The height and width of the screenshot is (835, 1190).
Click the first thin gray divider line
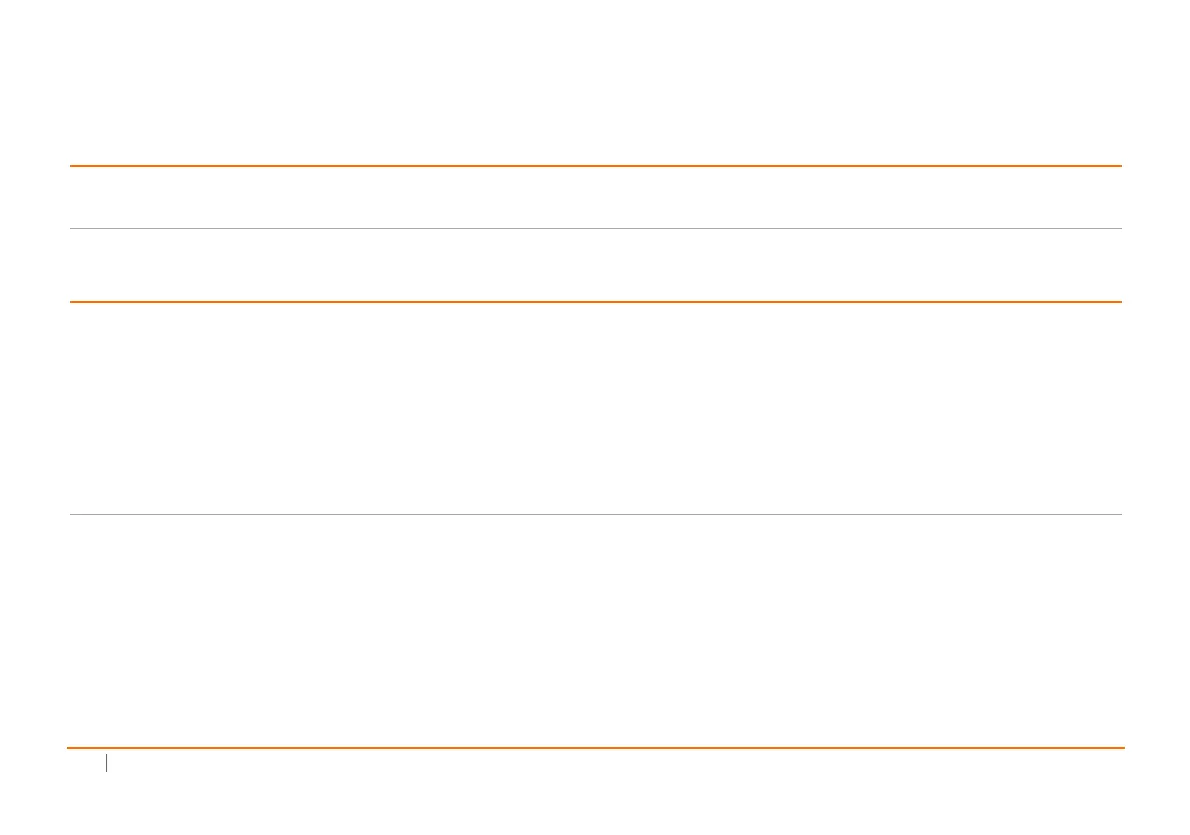pyautogui.click(x=595, y=229)
